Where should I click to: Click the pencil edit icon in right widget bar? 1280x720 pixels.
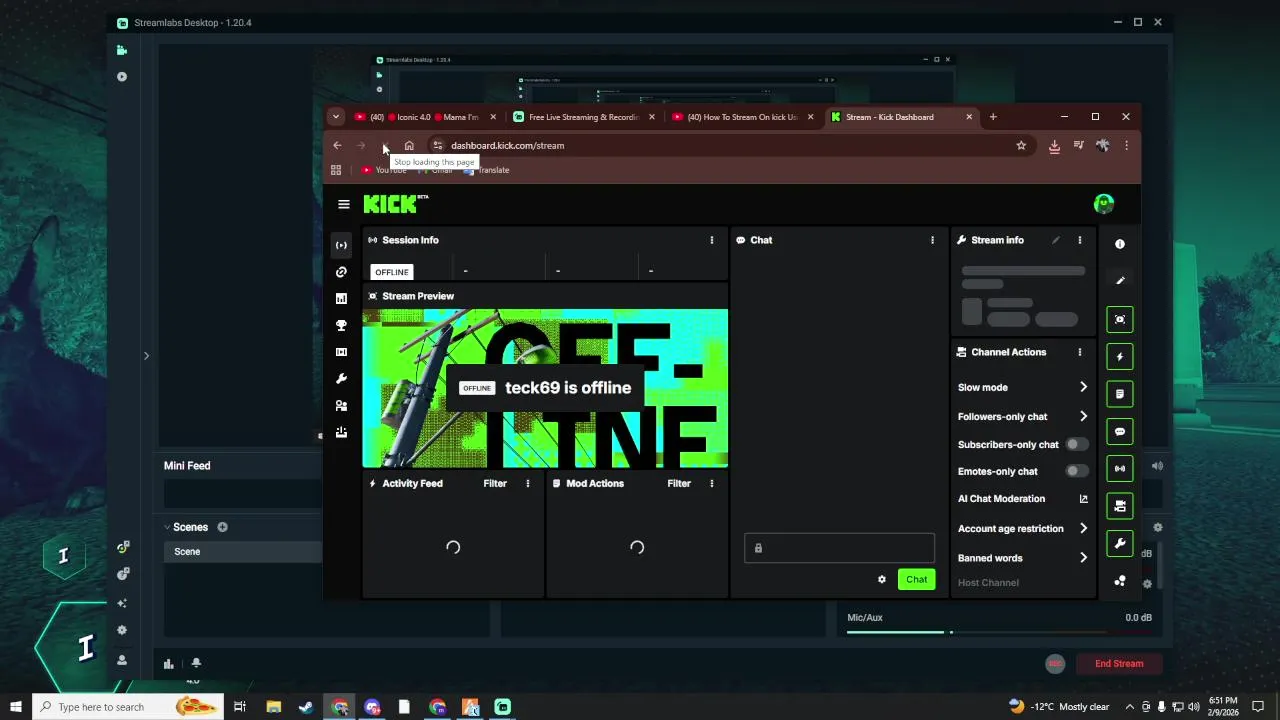[x=1120, y=281]
